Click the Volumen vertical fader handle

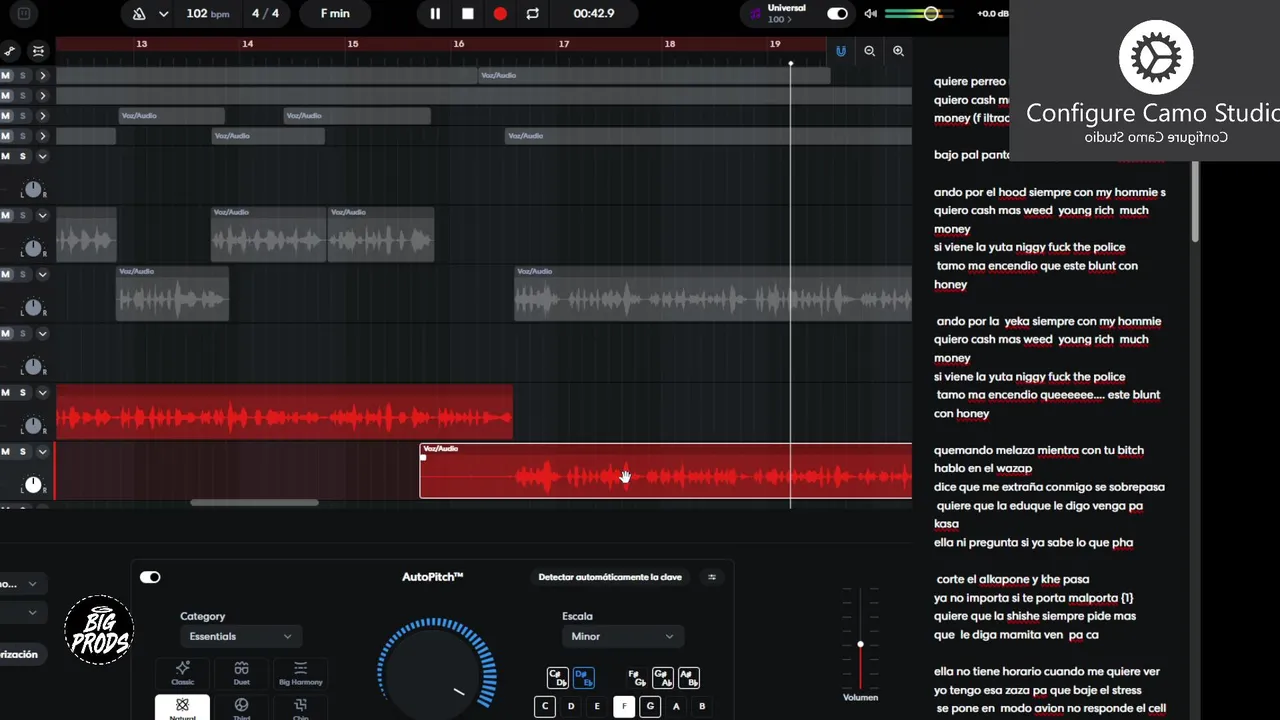(860, 644)
